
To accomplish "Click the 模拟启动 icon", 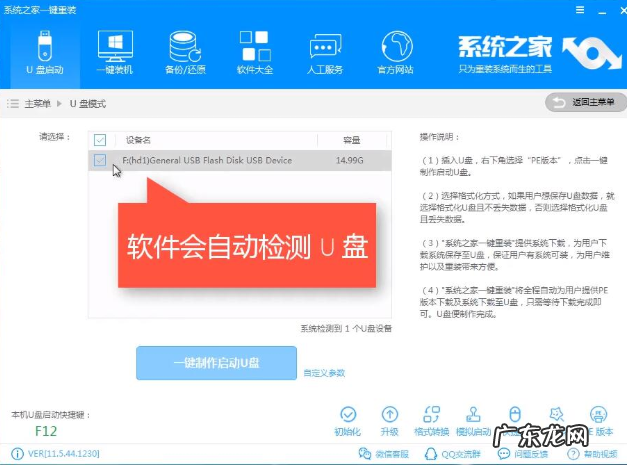I will [x=473, y=421].
